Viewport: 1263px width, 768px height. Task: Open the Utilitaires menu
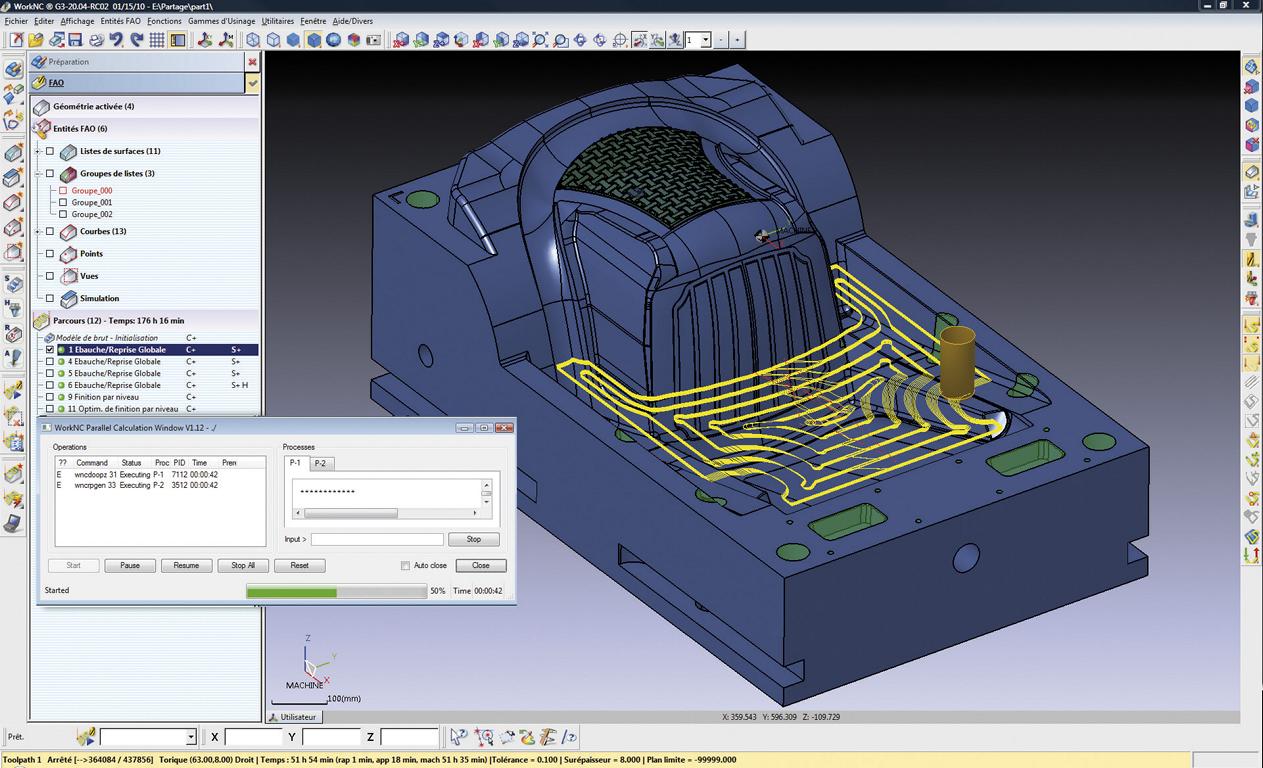(278, 20)
